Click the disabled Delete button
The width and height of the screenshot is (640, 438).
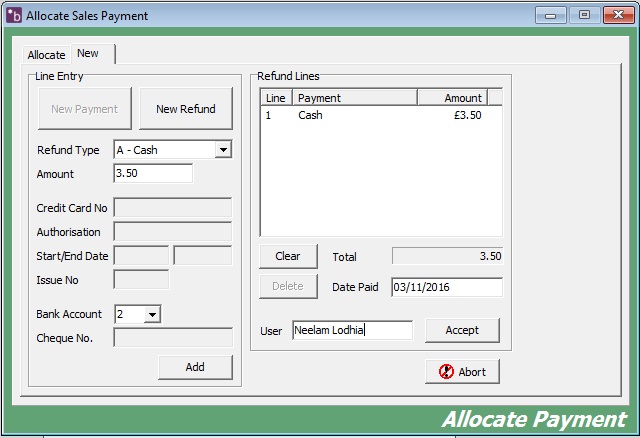pyautogui.click(x=288, y=286)
